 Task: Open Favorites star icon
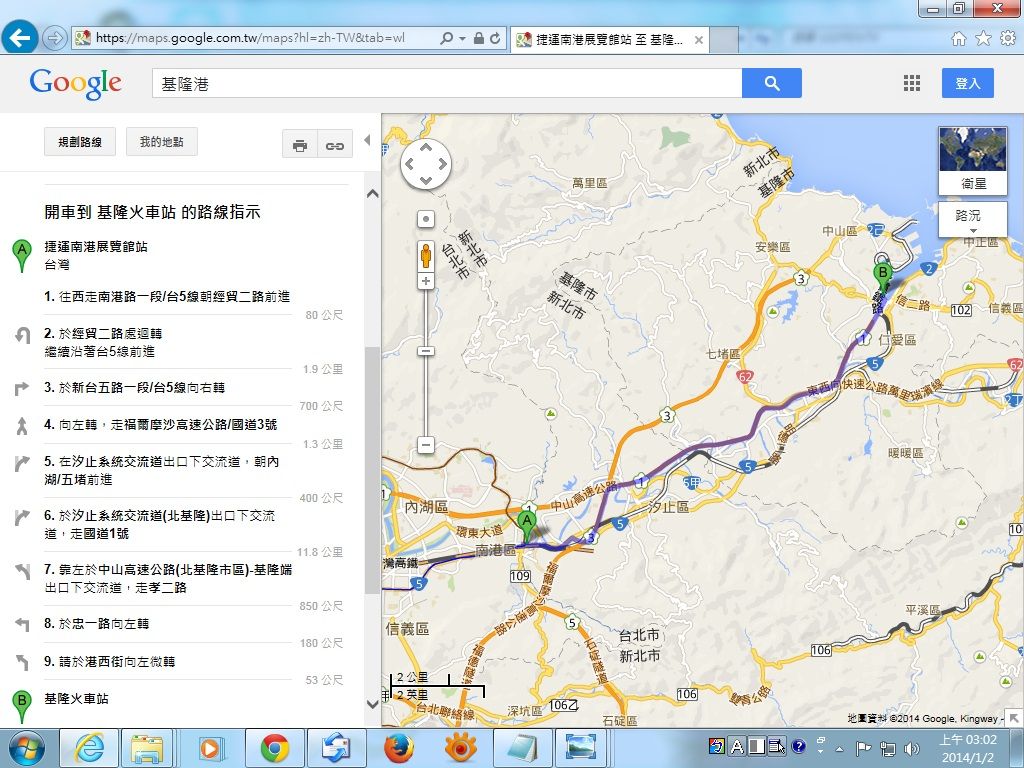[983, 39]
